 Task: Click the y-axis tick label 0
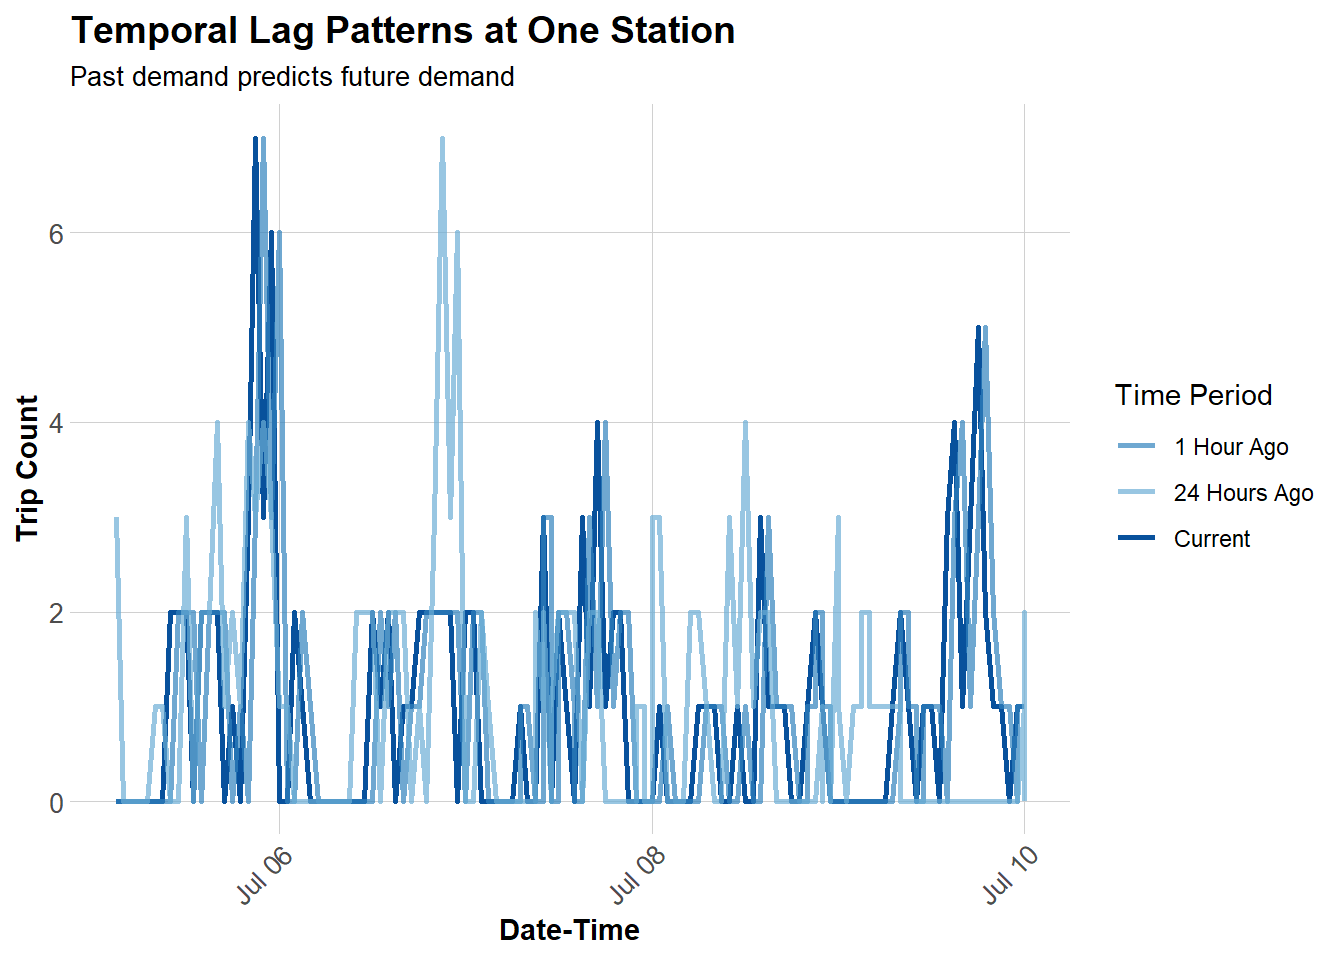[x=56, y=802]
